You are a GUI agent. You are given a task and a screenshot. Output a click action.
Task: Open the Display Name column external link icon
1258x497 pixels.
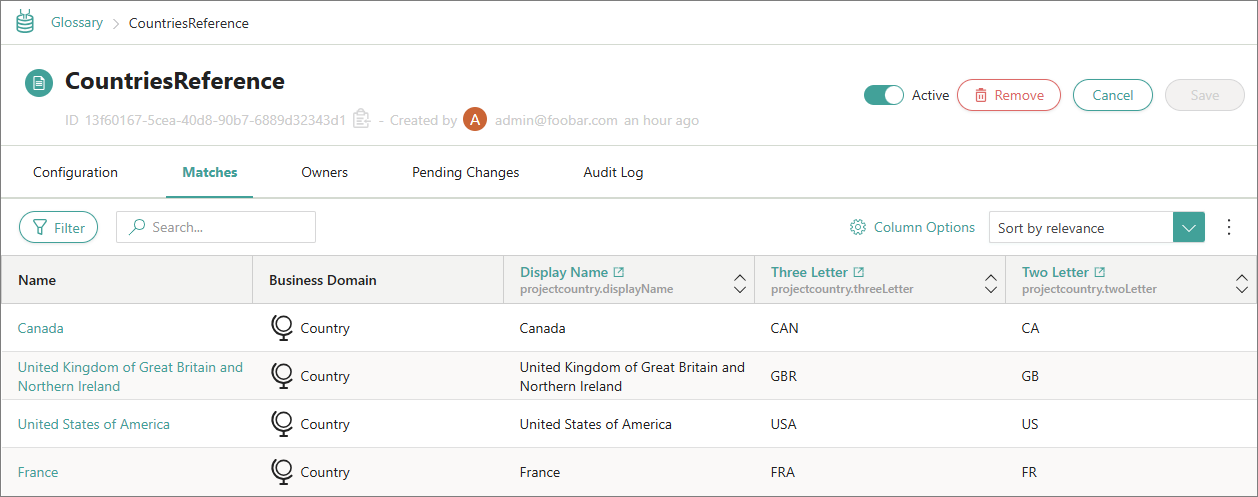(x=619, y=272)
